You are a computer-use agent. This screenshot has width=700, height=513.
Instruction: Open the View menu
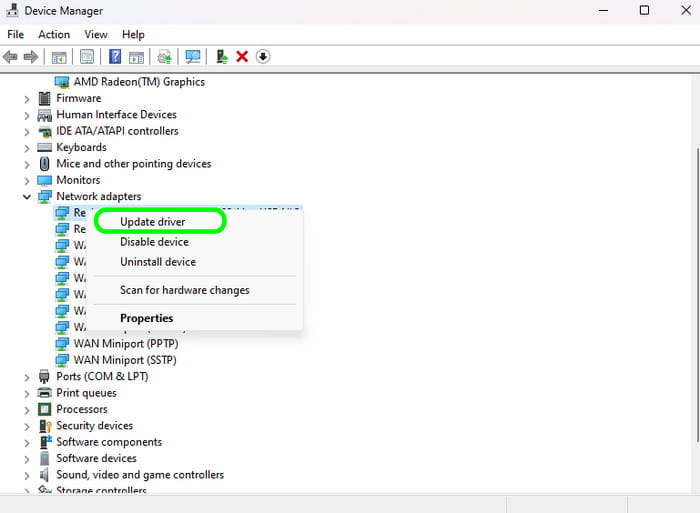[96, 34]
